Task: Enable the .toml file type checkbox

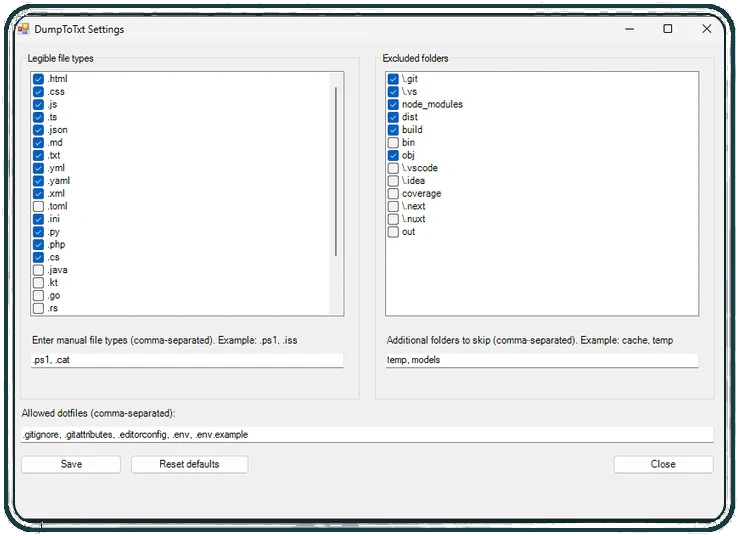Action: pos(39,206)
